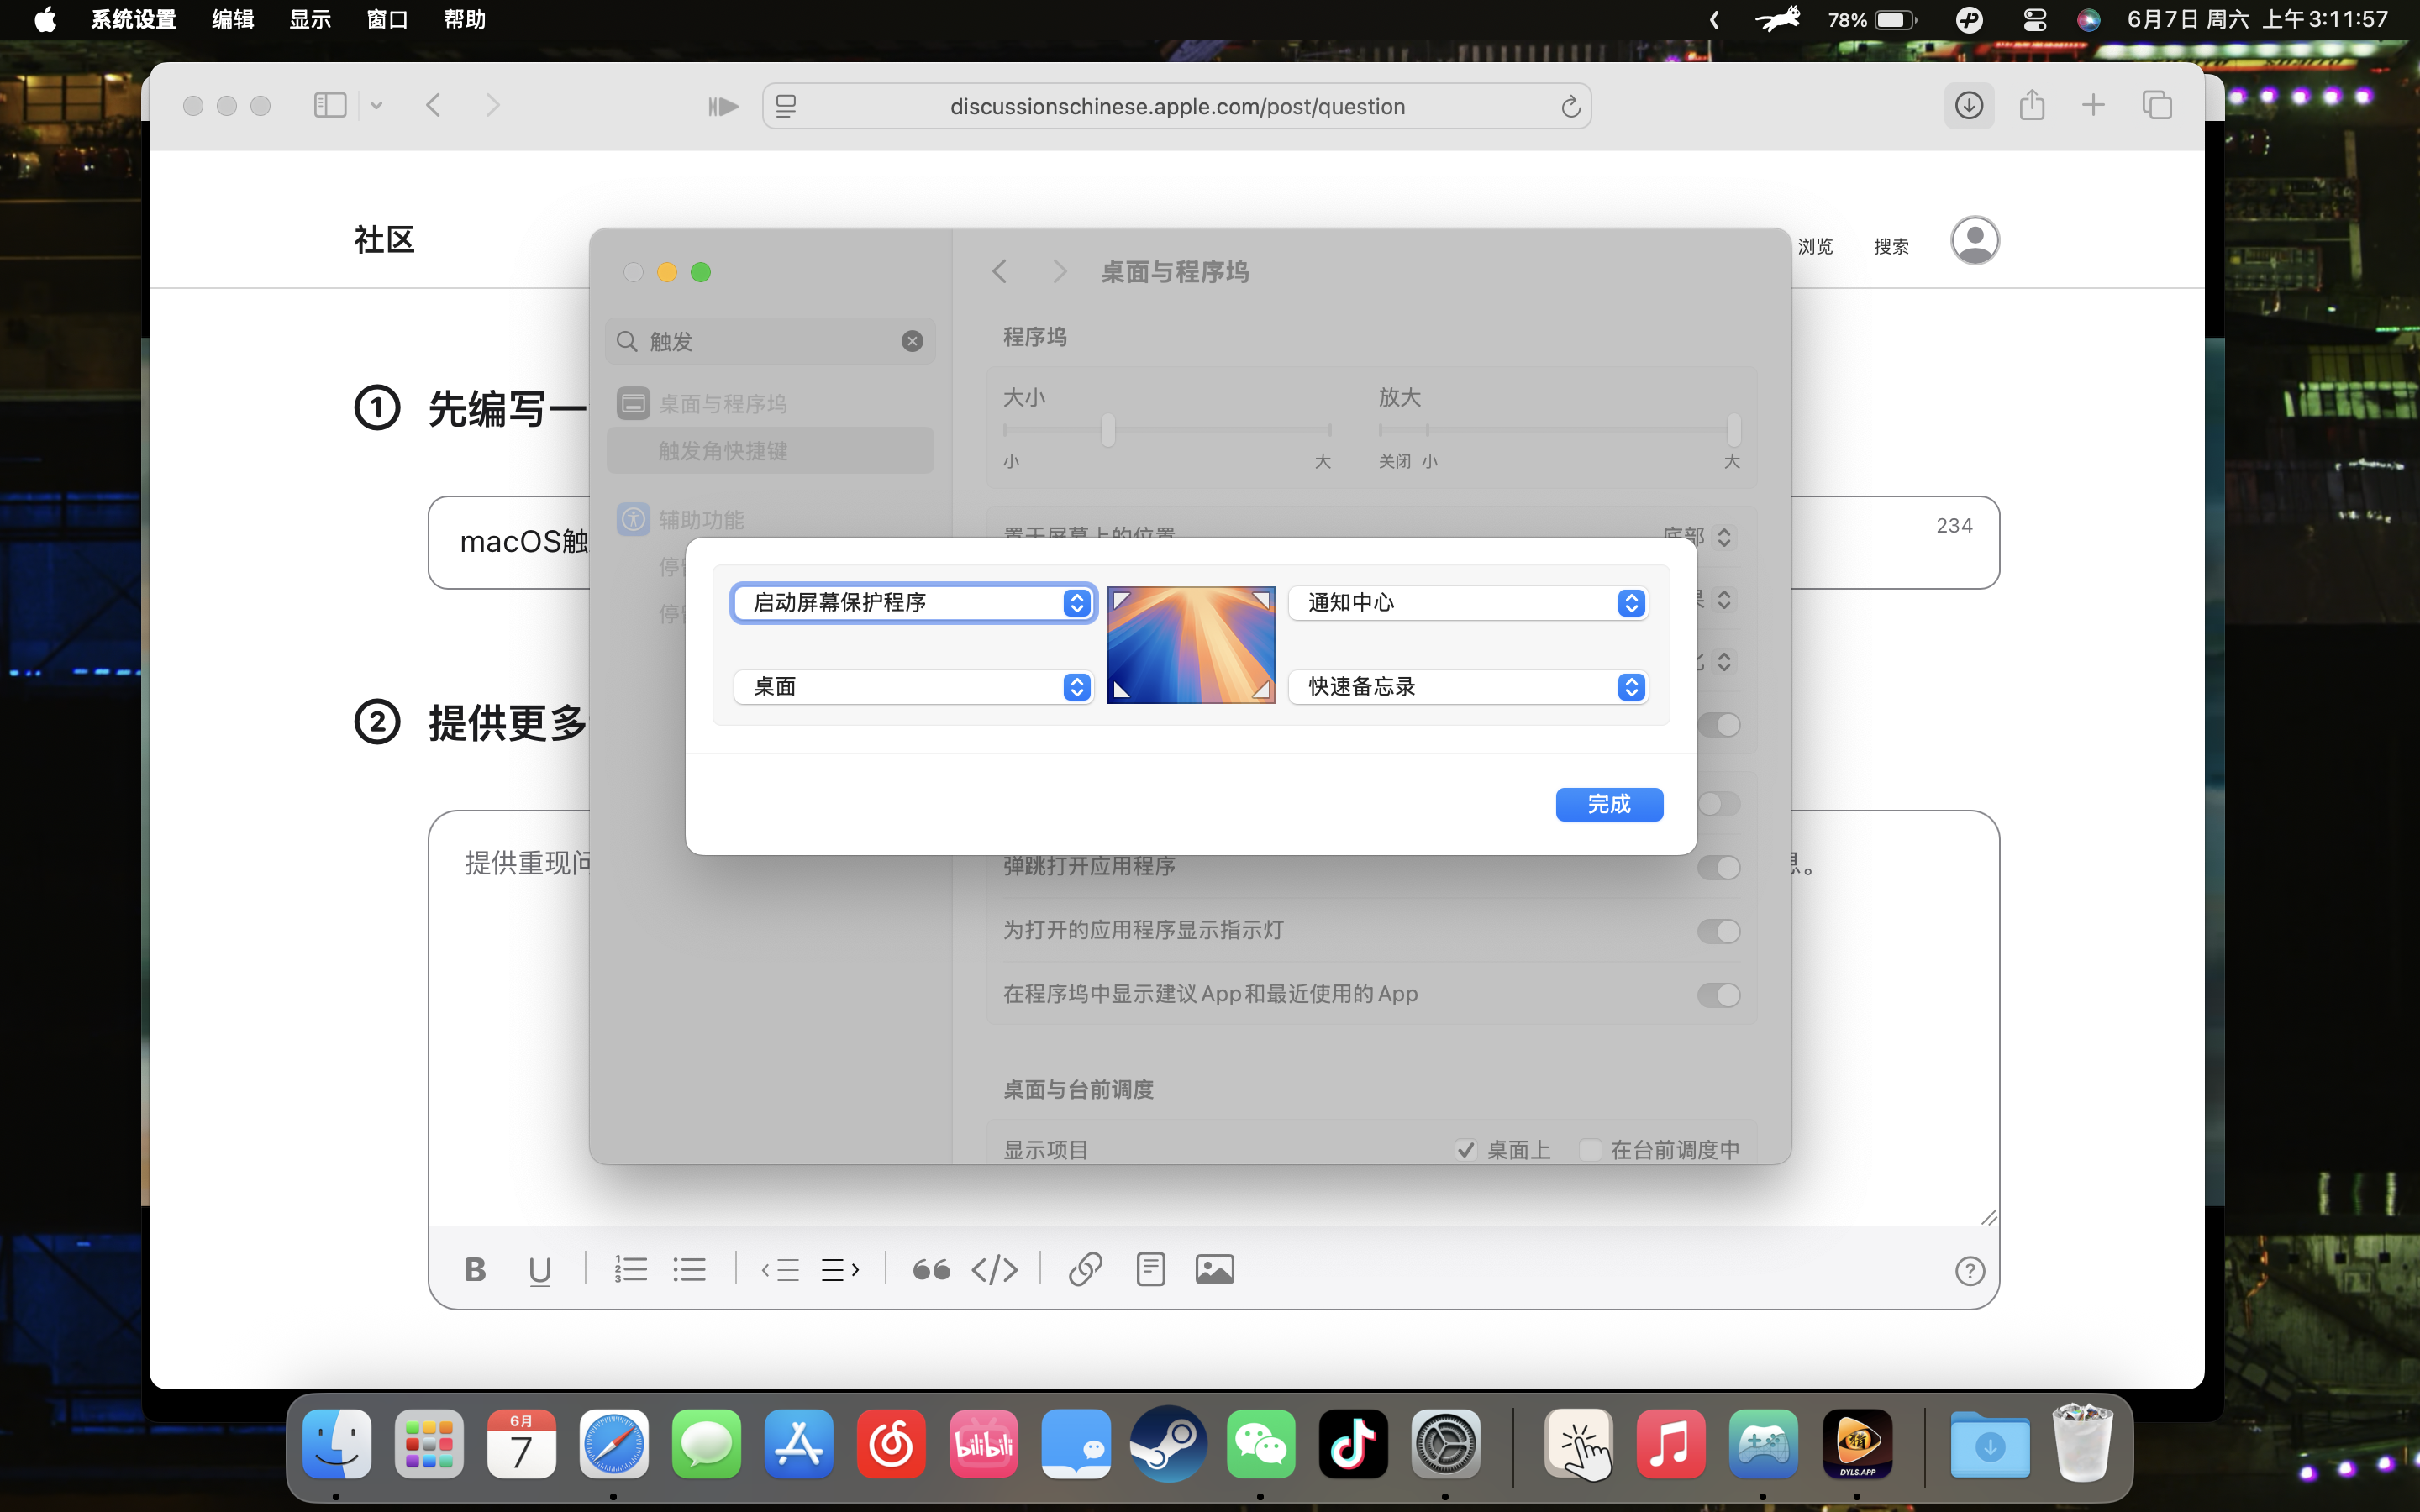Screen dimensions: 2420x1512
Task: Add a hyperlink via link icon
Action: pyautogui.click(x=1085, y=1270)
